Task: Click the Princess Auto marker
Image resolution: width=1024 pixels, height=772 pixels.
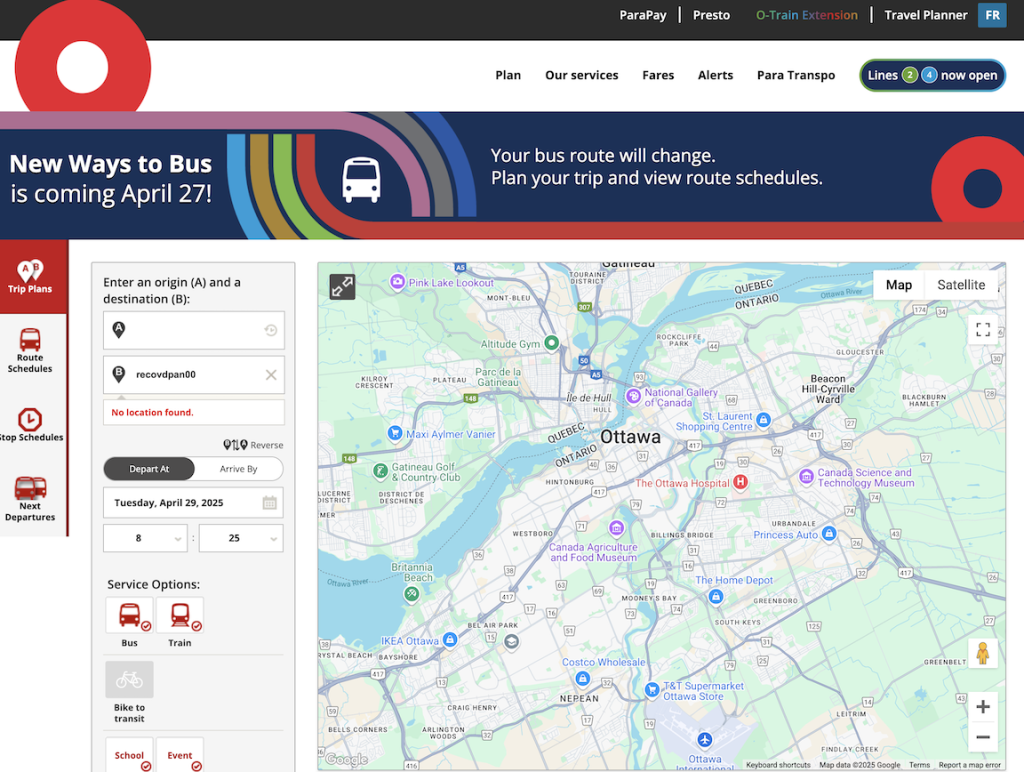Action: click(x=829, y=533)
